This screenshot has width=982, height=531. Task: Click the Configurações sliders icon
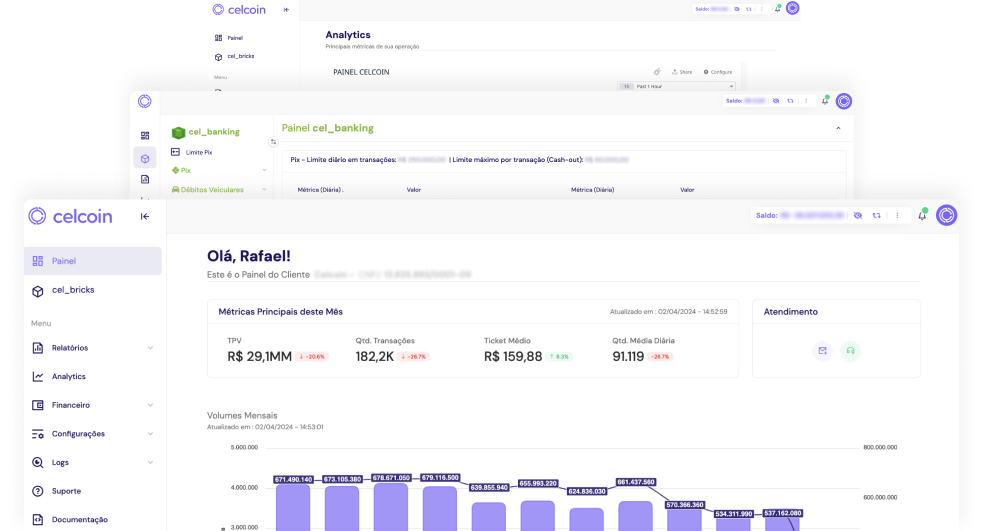click(x=38, y=434)
